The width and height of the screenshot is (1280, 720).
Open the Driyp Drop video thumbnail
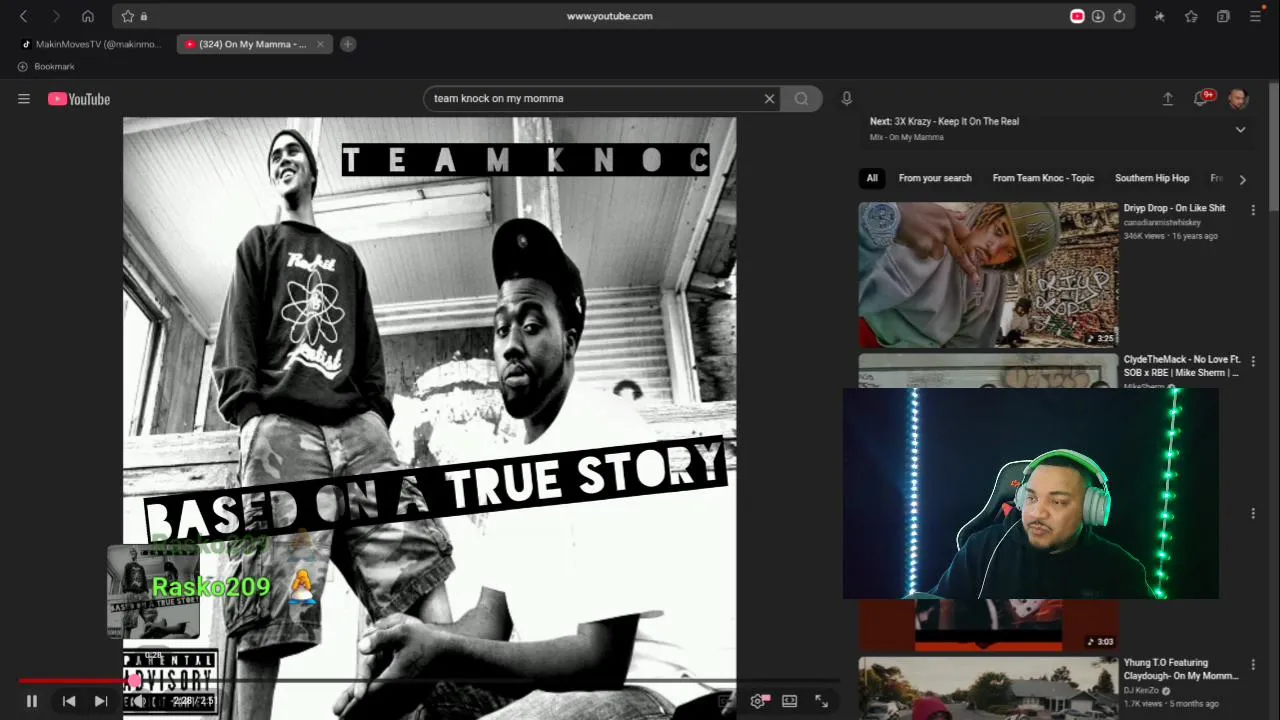point(988,275)
